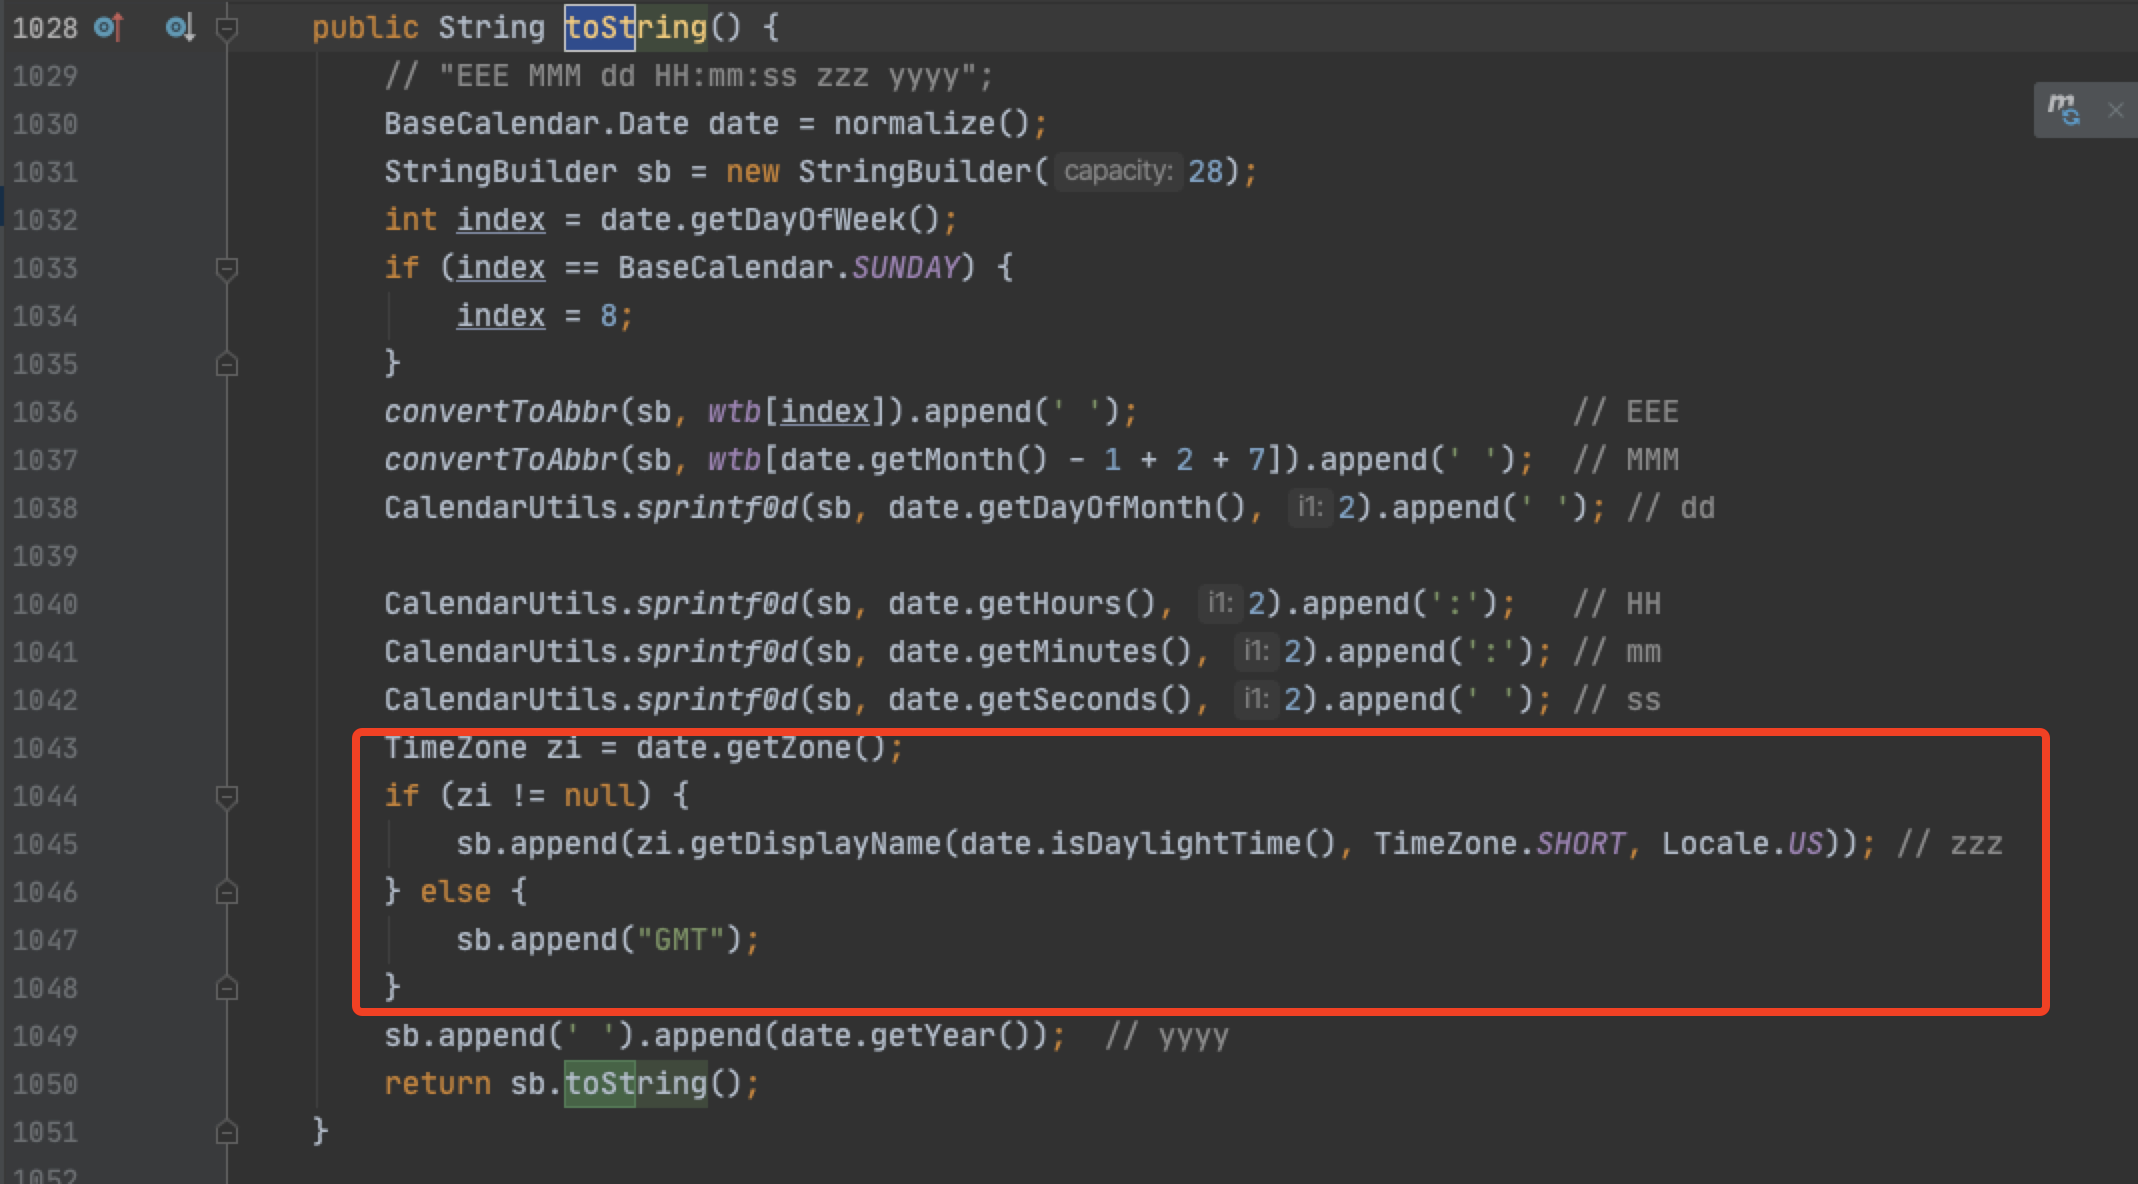
Task: Load Maven changes via floating reload icon
Action: click(x=2063, y=110)
